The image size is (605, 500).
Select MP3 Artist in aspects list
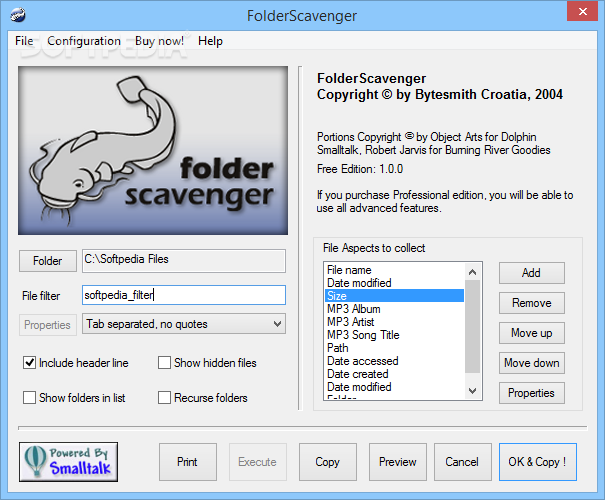394,322
